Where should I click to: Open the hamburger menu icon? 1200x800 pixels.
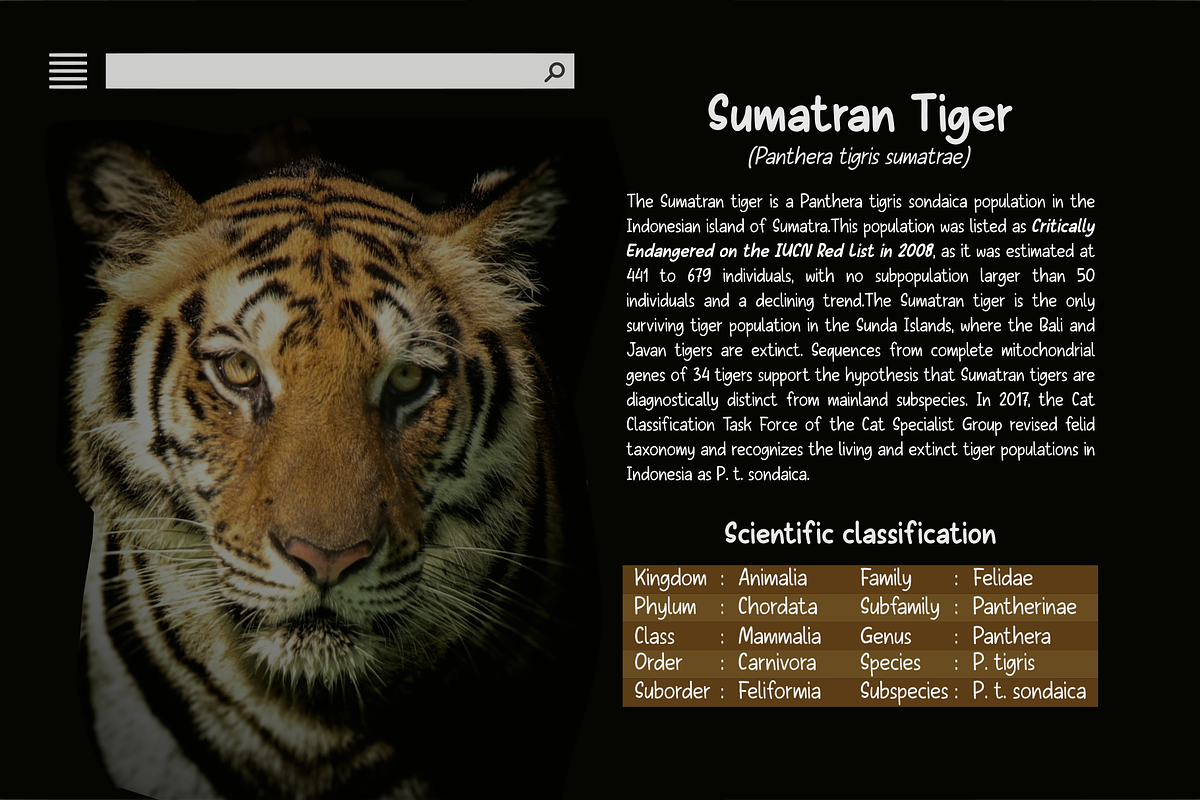(68, 71)
